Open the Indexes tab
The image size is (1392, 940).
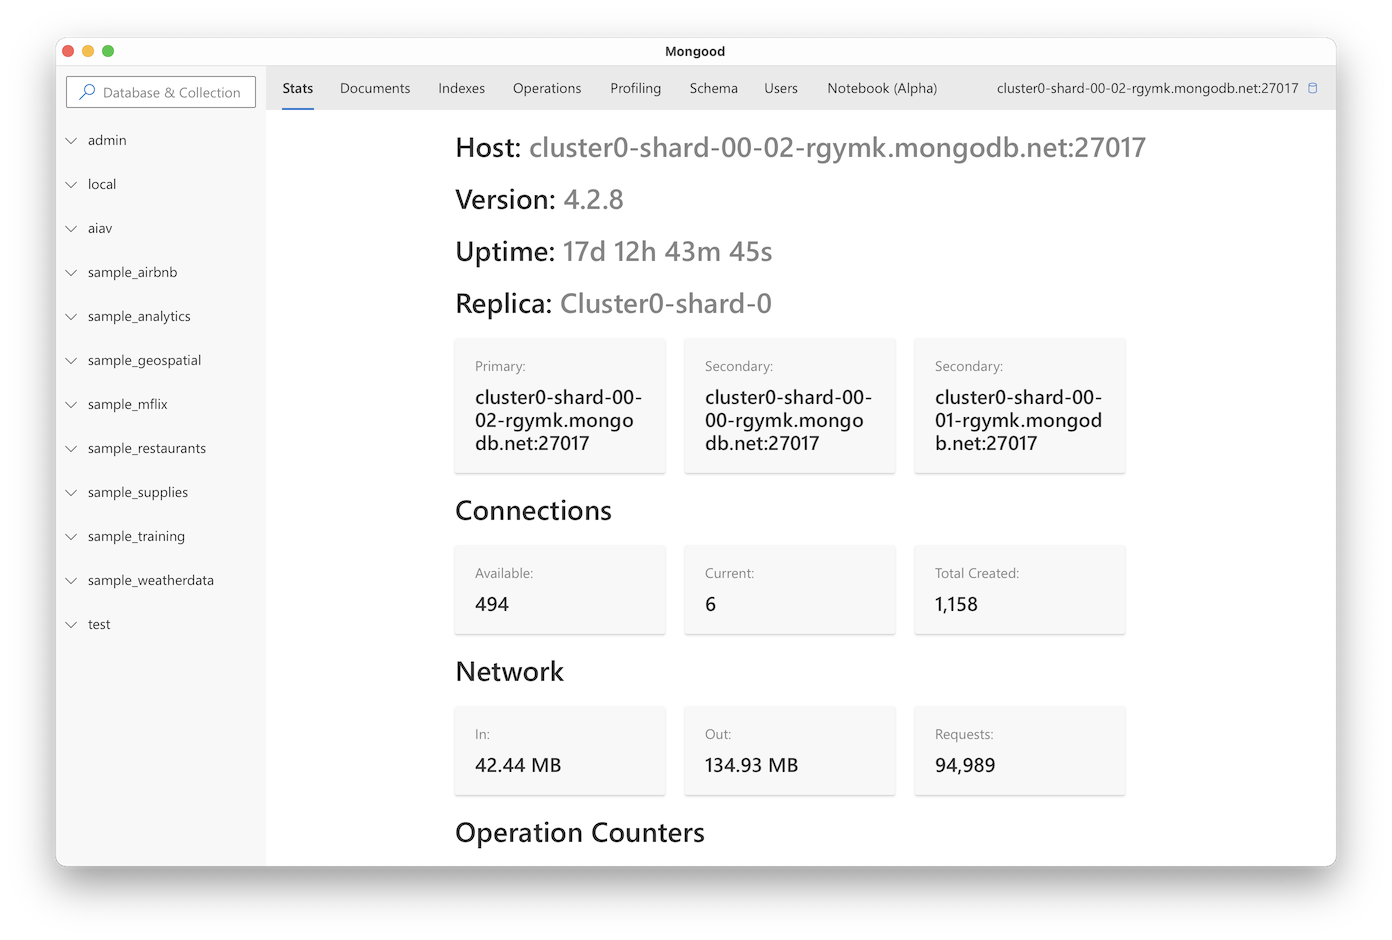click(462, 88)
